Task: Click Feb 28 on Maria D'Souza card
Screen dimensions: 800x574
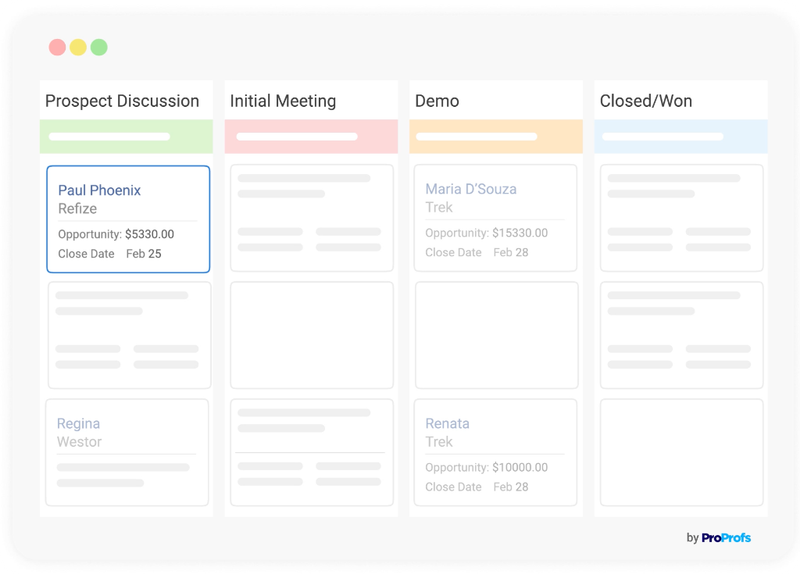Action: pyautogui.click(x=511, y=253)
